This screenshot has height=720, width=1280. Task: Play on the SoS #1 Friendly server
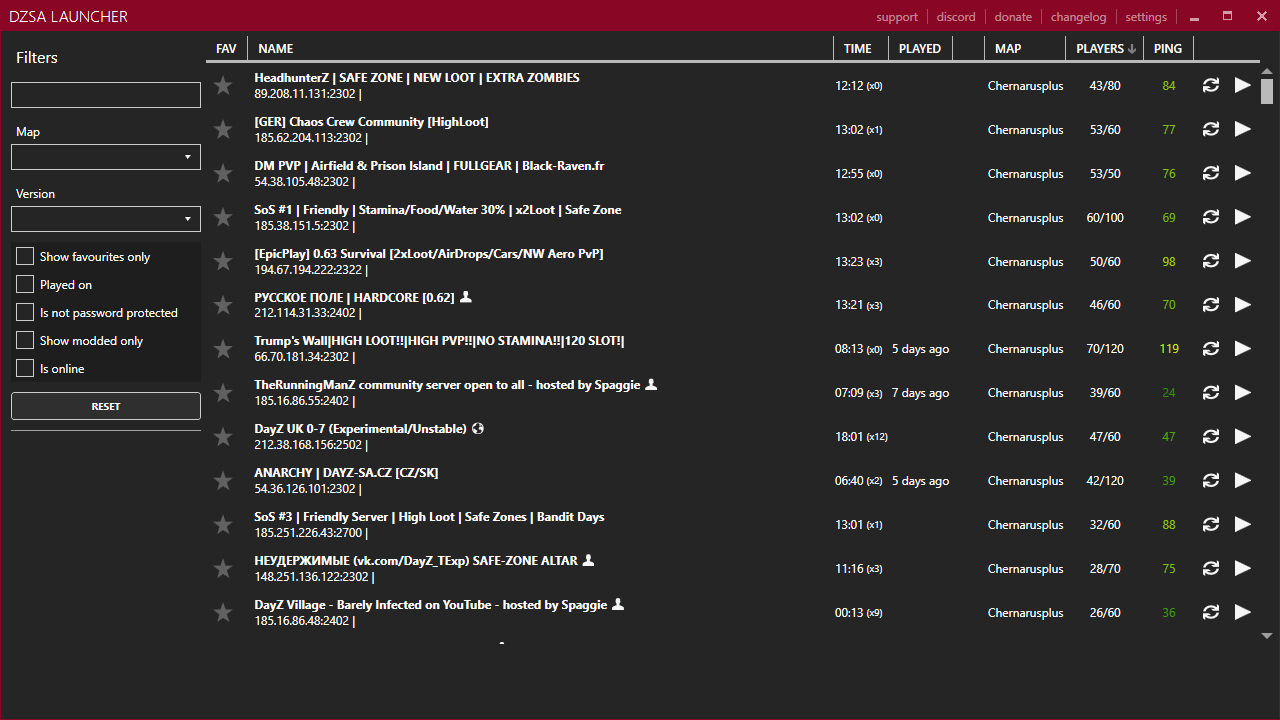[x=1242, y=217]
